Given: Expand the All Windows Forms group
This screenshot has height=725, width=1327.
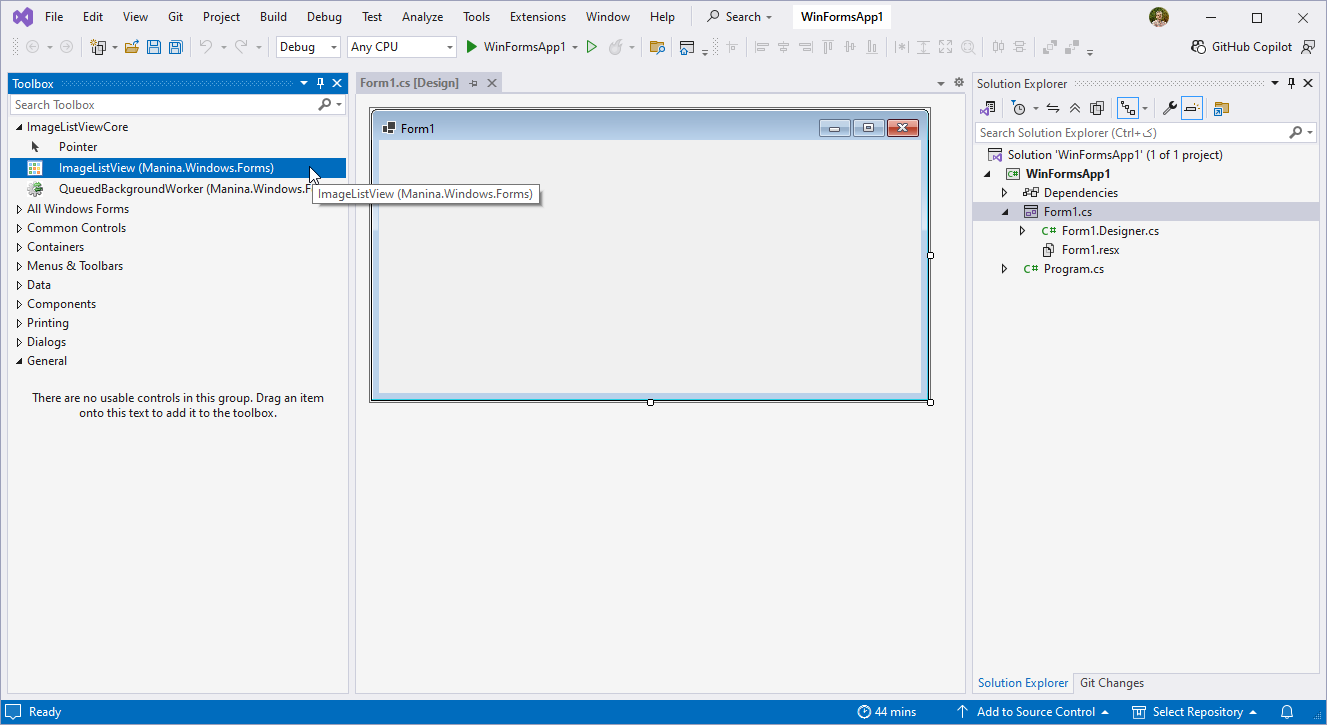Looking at the screenshot, I should tap(19, 209).
